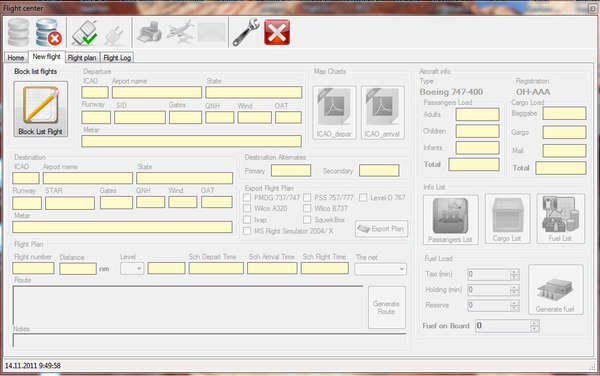Click the date and time in status bar
600x376 pixels.
(x=33, y=366)
